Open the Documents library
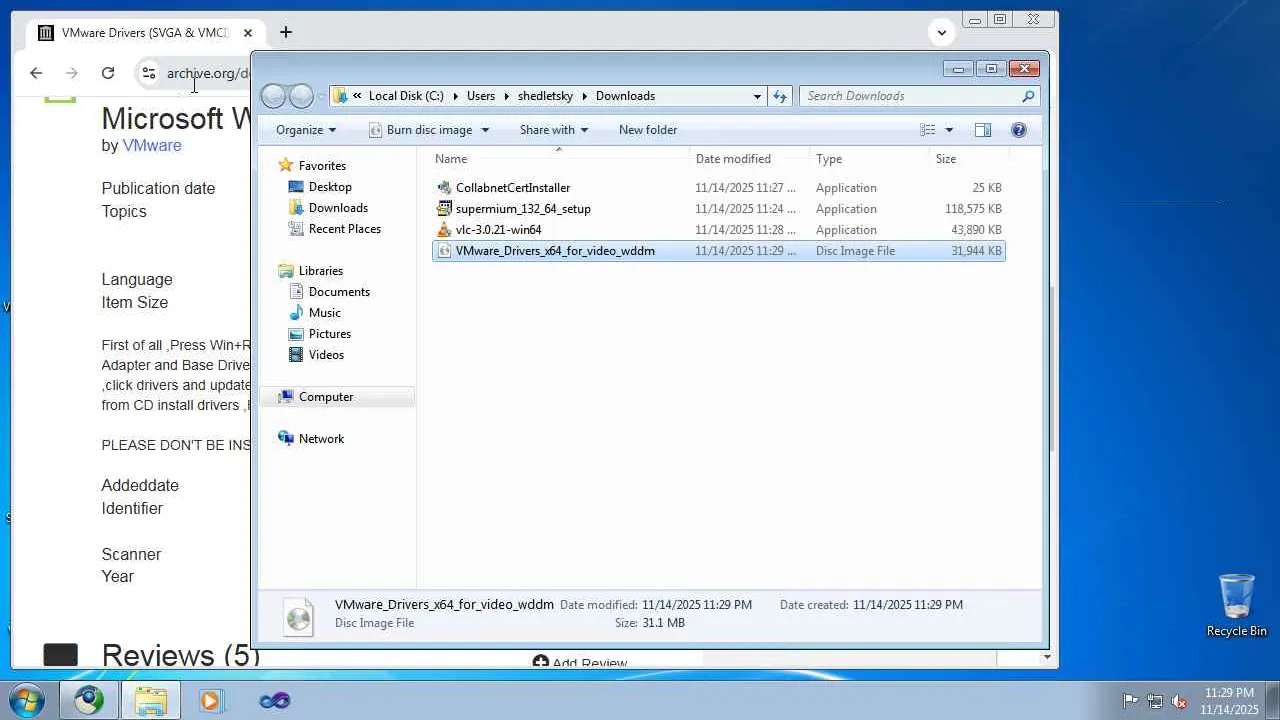 tap(339, 292)
